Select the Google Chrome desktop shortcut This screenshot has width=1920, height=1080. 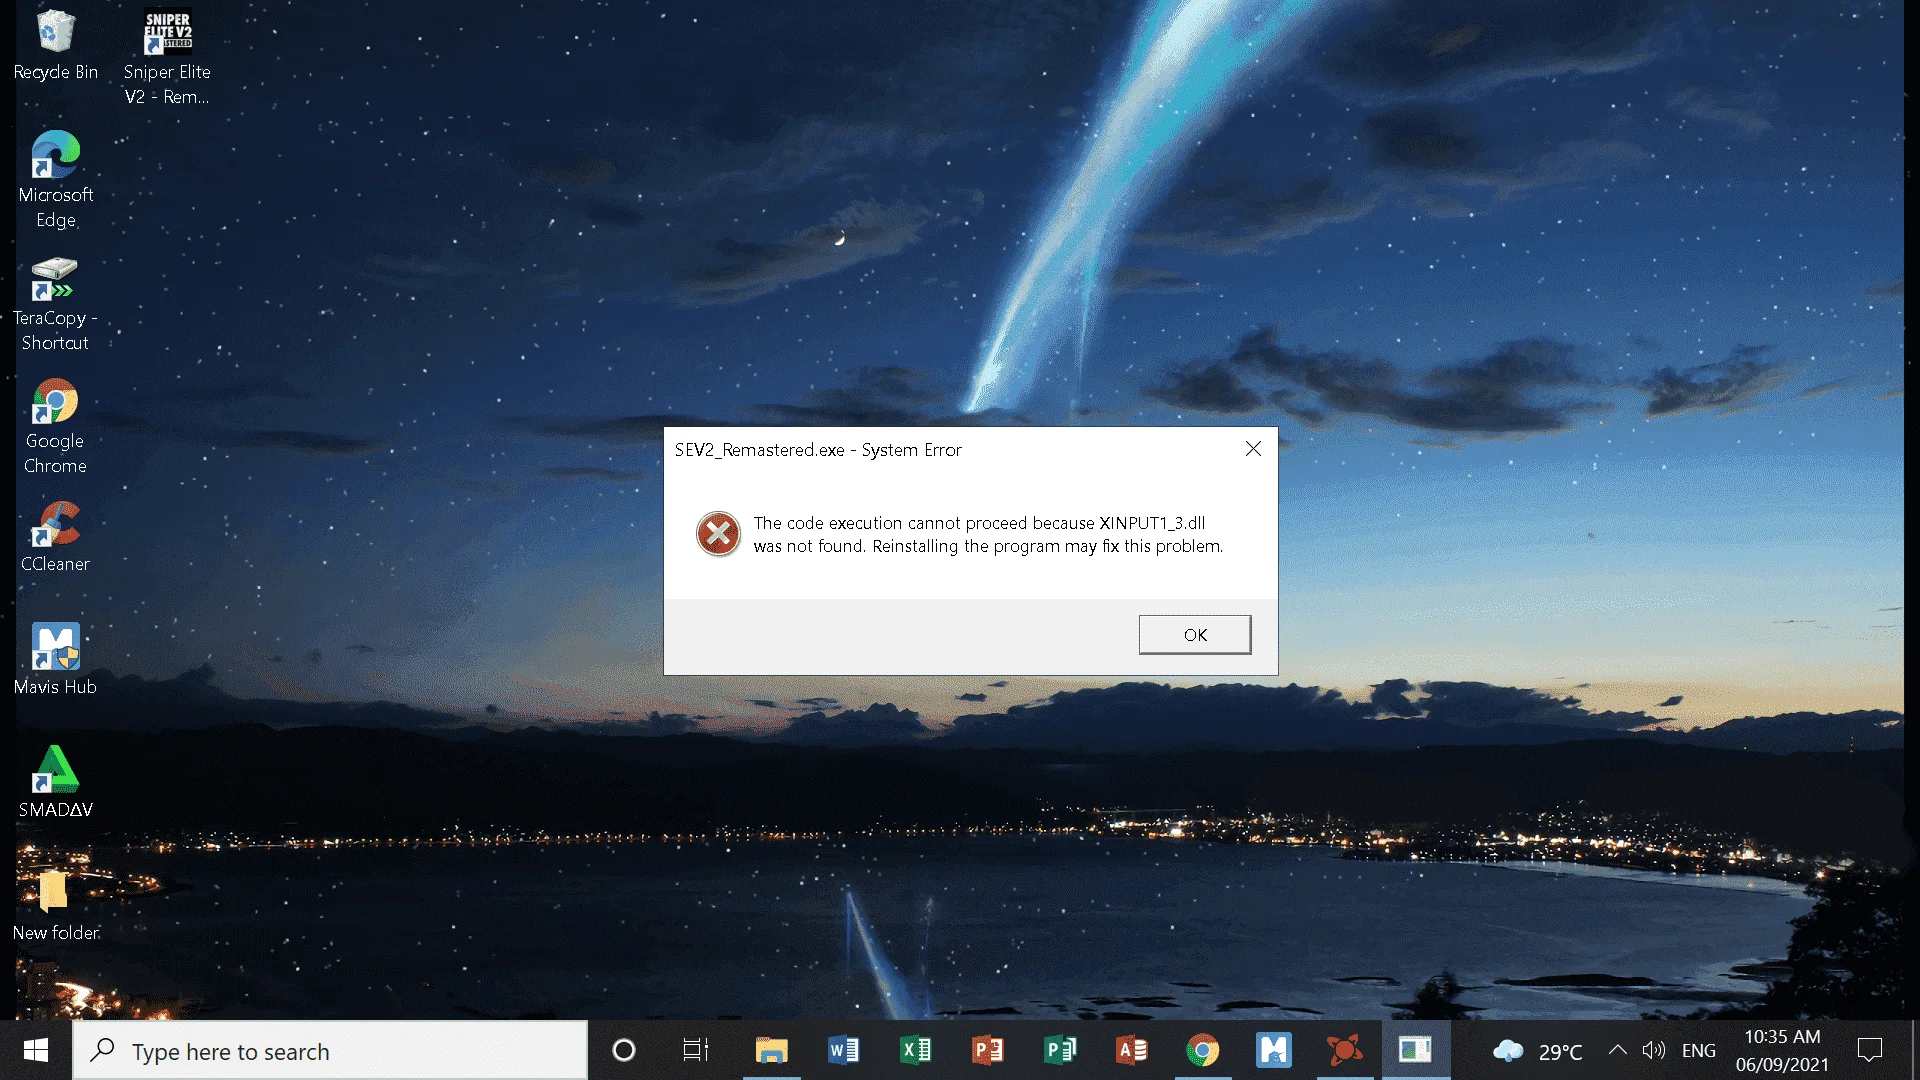pos(55,426)
